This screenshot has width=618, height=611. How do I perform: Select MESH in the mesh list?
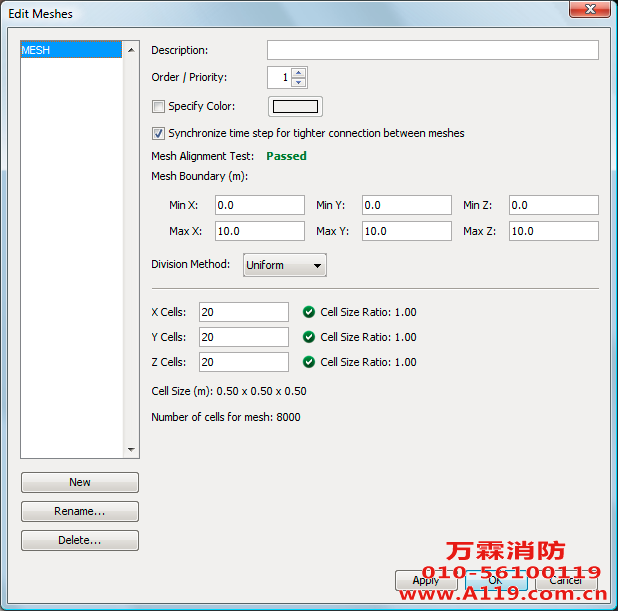[36, 50]
